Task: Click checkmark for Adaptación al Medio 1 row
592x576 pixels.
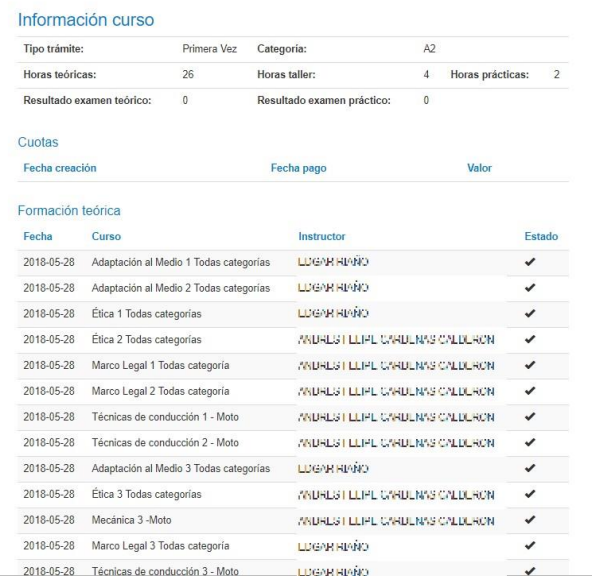Action: pyautogui.click(x=530, y=262)
